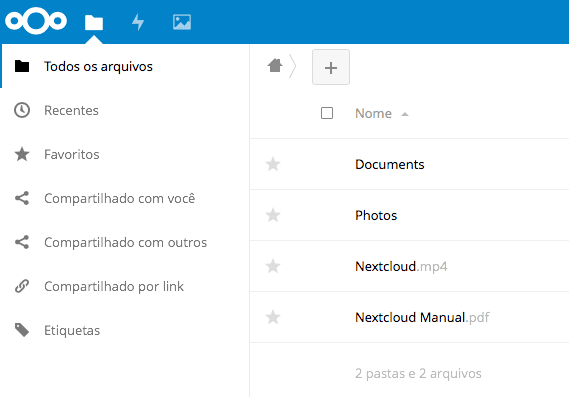569x397 pixels.
Task: Select Compartilhado com outros
Action: tap(125, 242)
